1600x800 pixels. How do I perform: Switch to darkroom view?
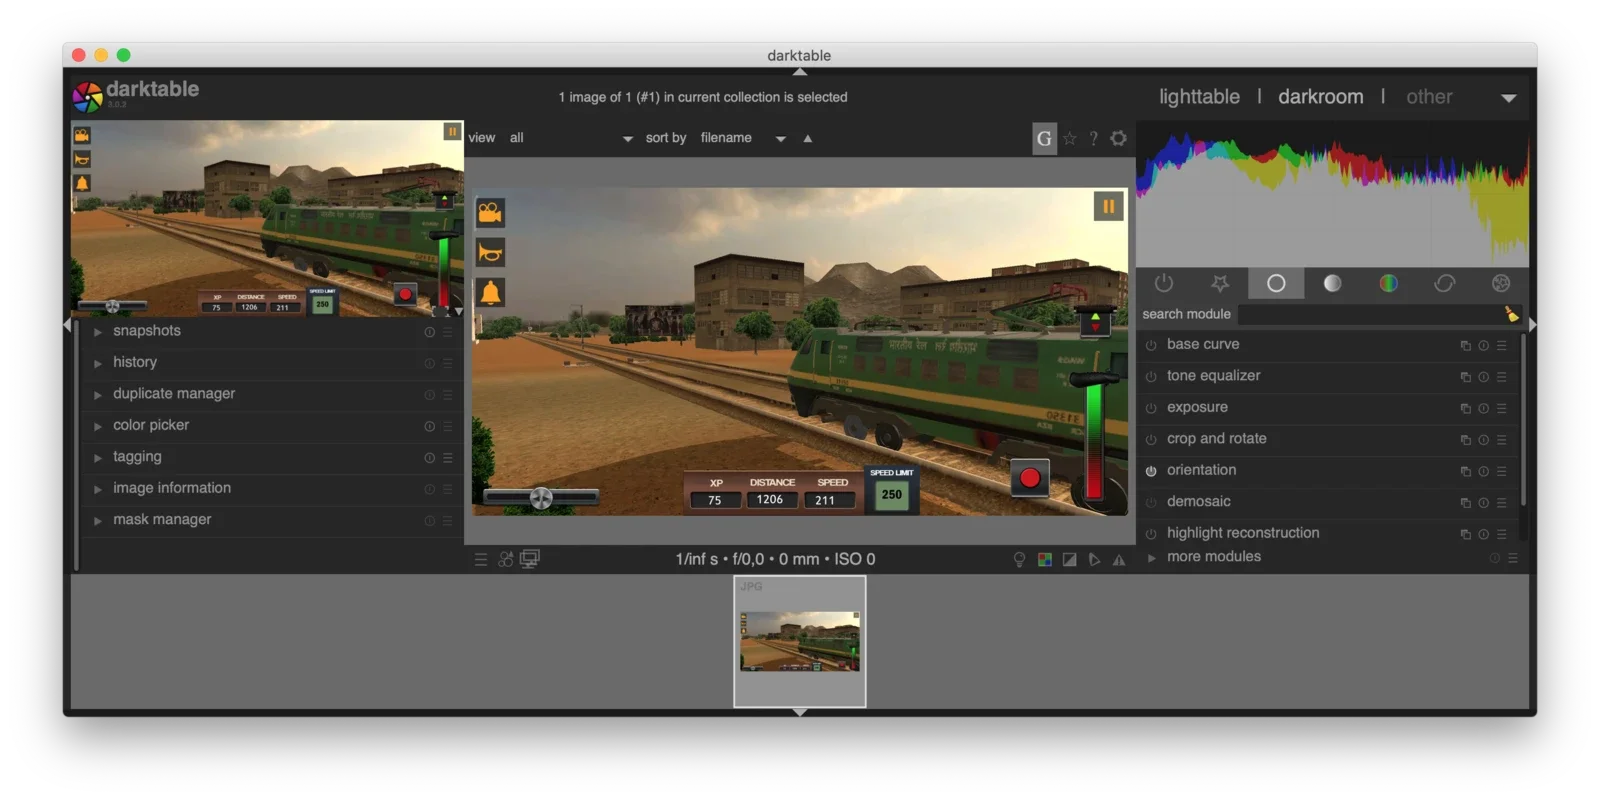click(x=1320, y=97)
